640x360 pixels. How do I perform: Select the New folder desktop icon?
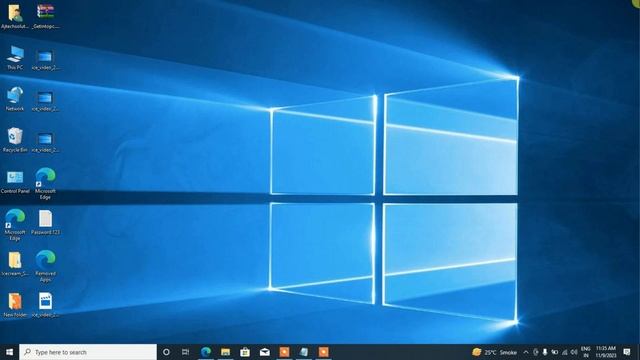click(15, 305)
